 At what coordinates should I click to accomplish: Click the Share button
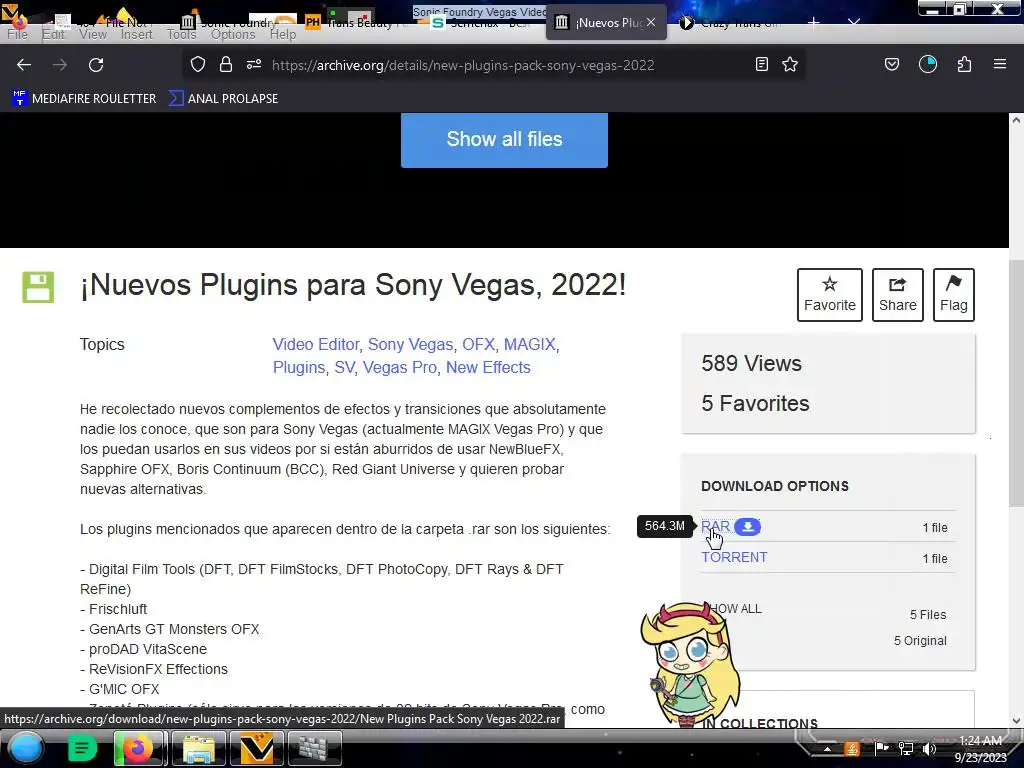[897, 295]
